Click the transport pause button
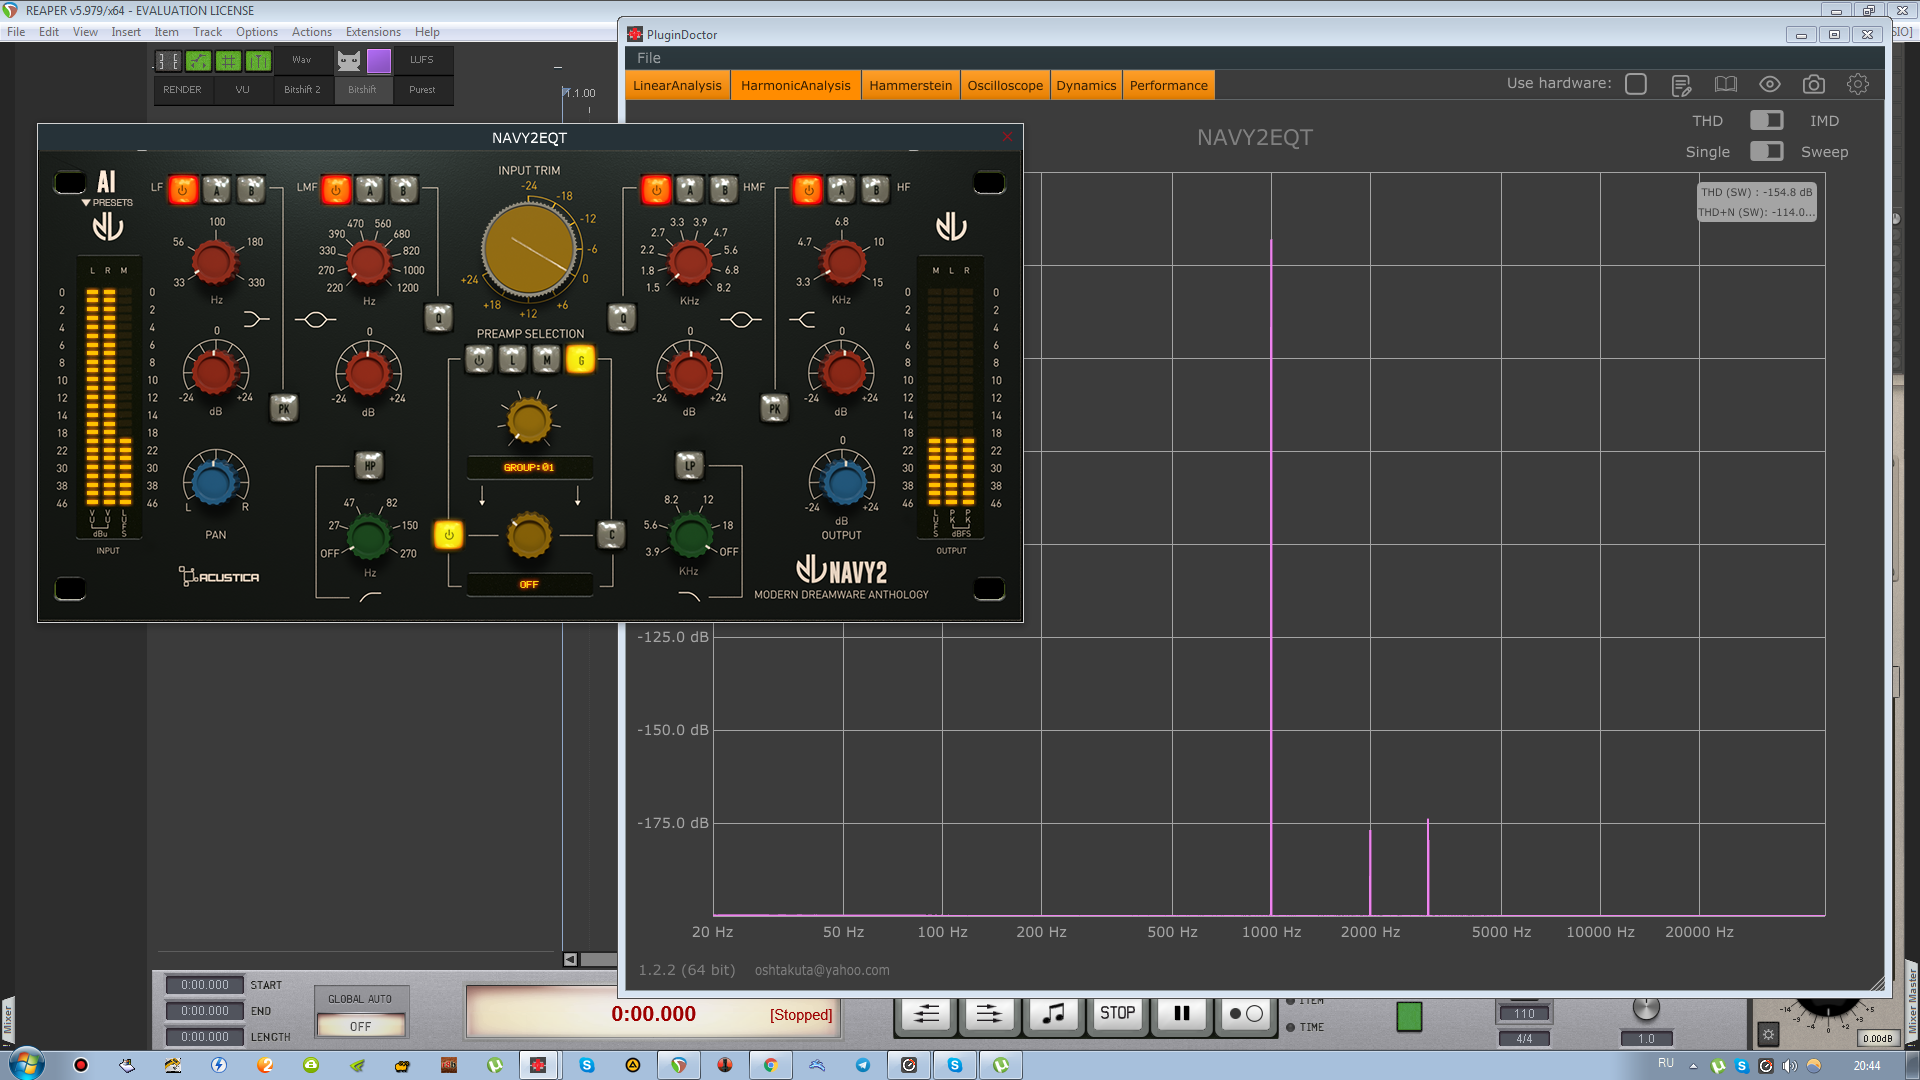The image size is (1920, 1080). tap(1182, 1014)
